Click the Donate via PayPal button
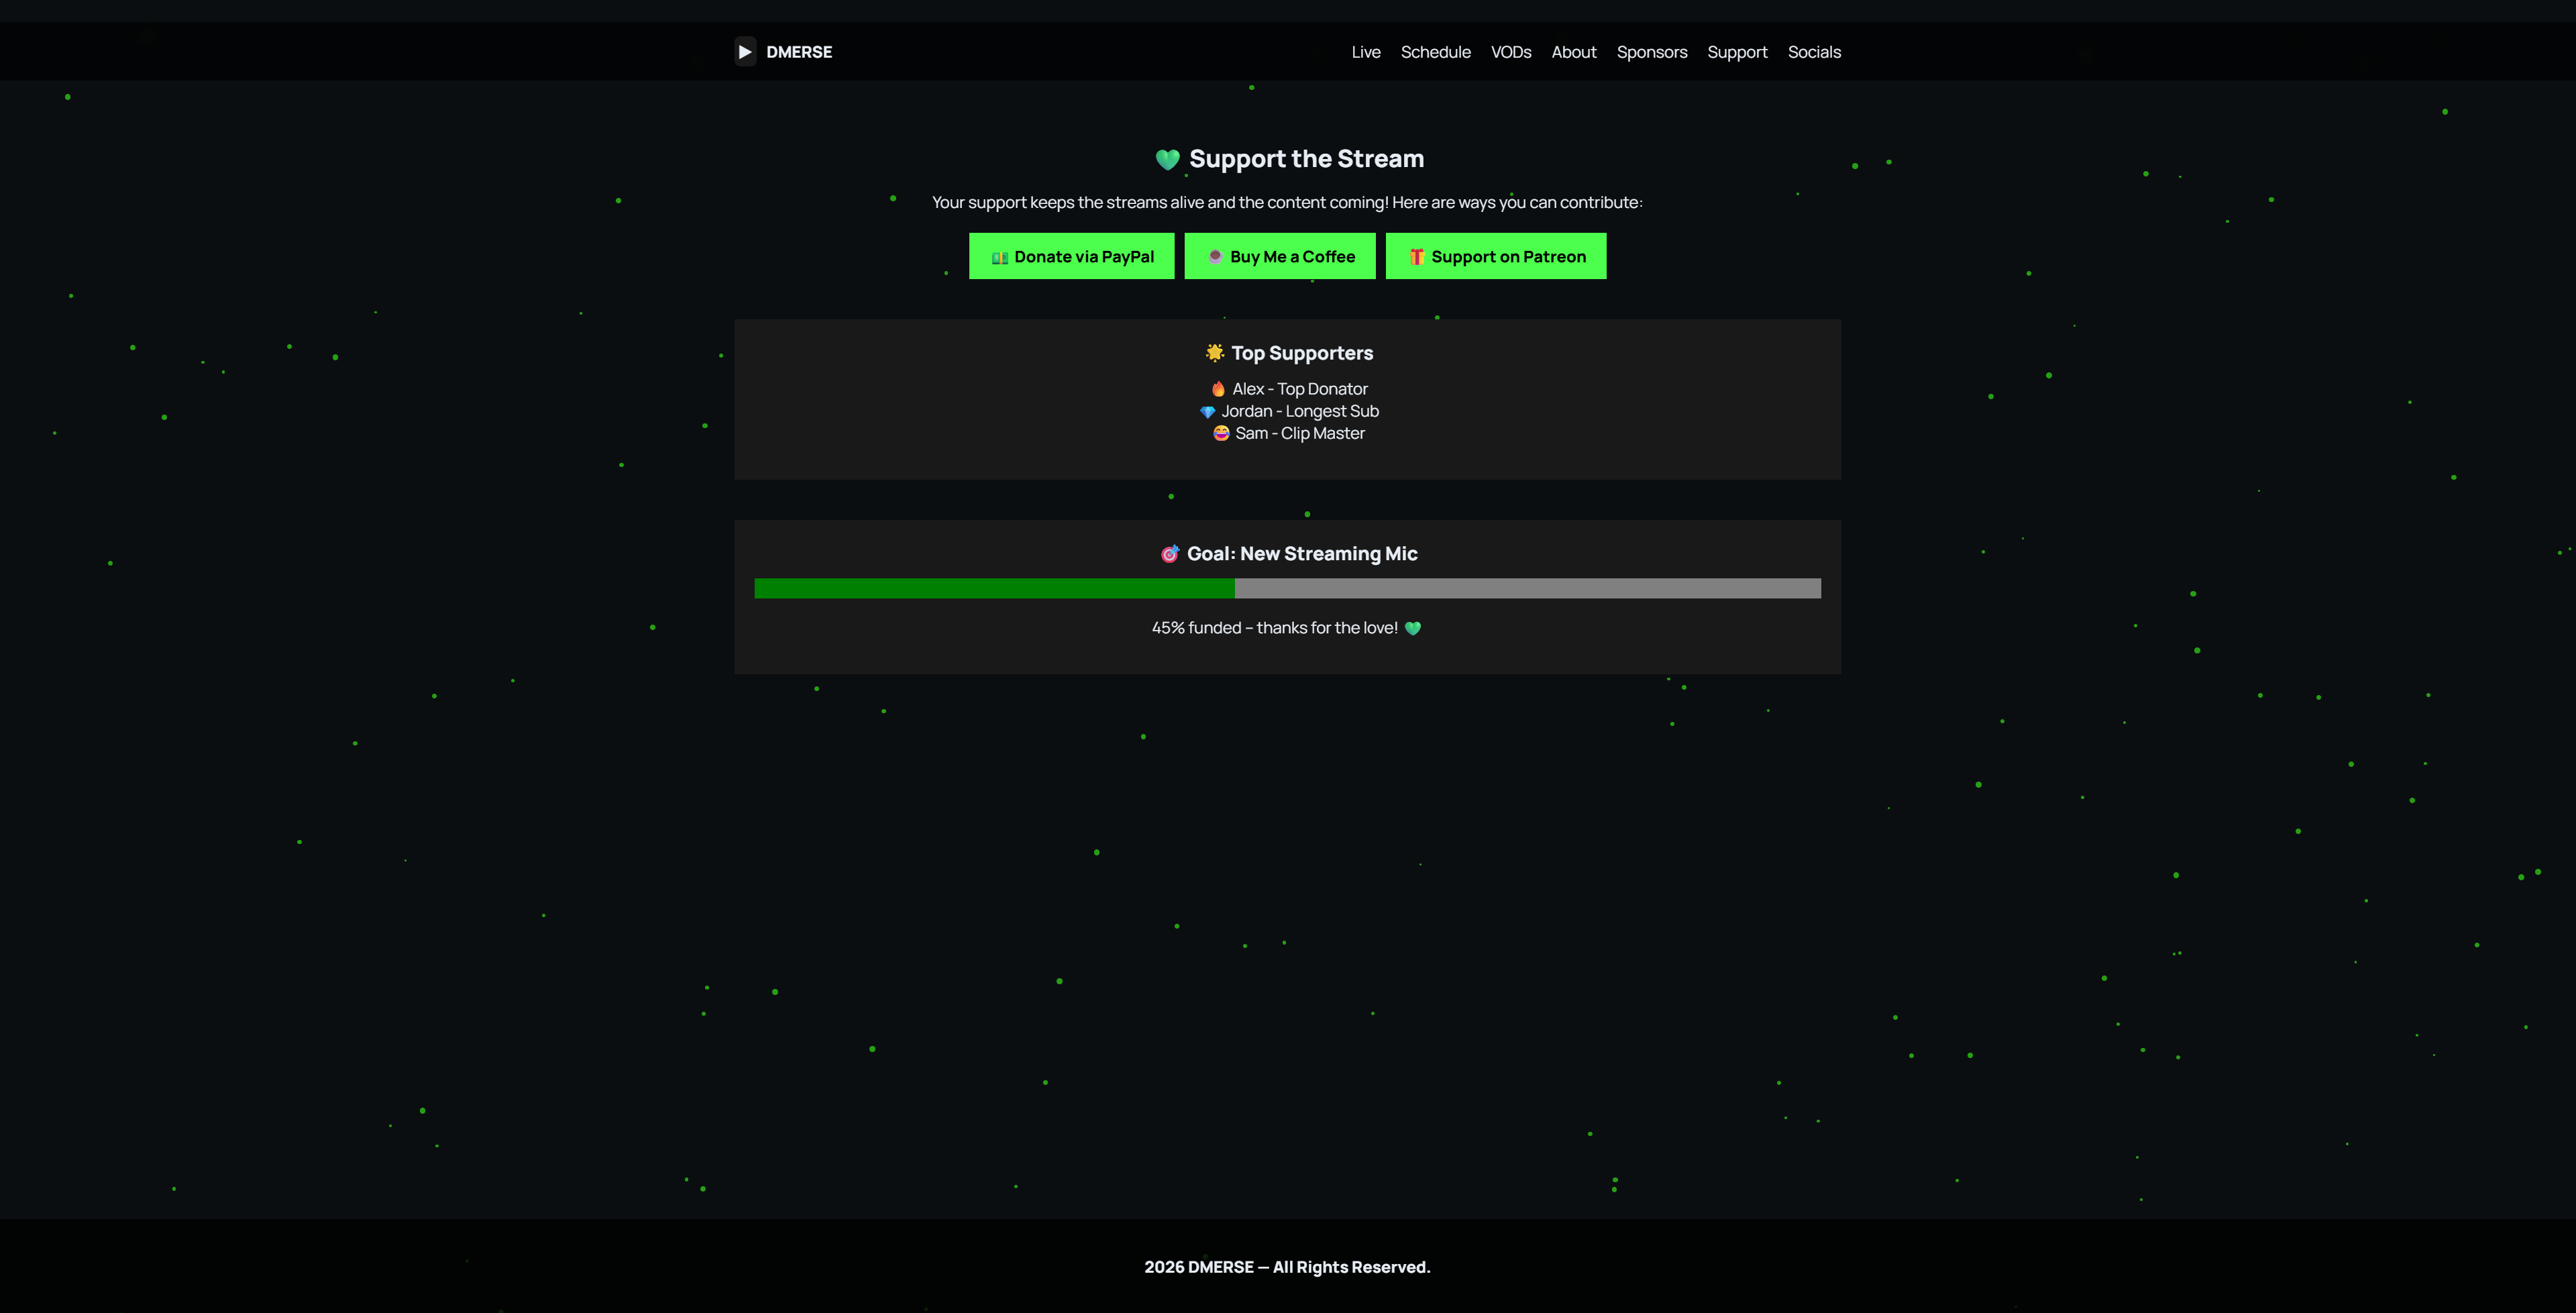 (1071, 256)
